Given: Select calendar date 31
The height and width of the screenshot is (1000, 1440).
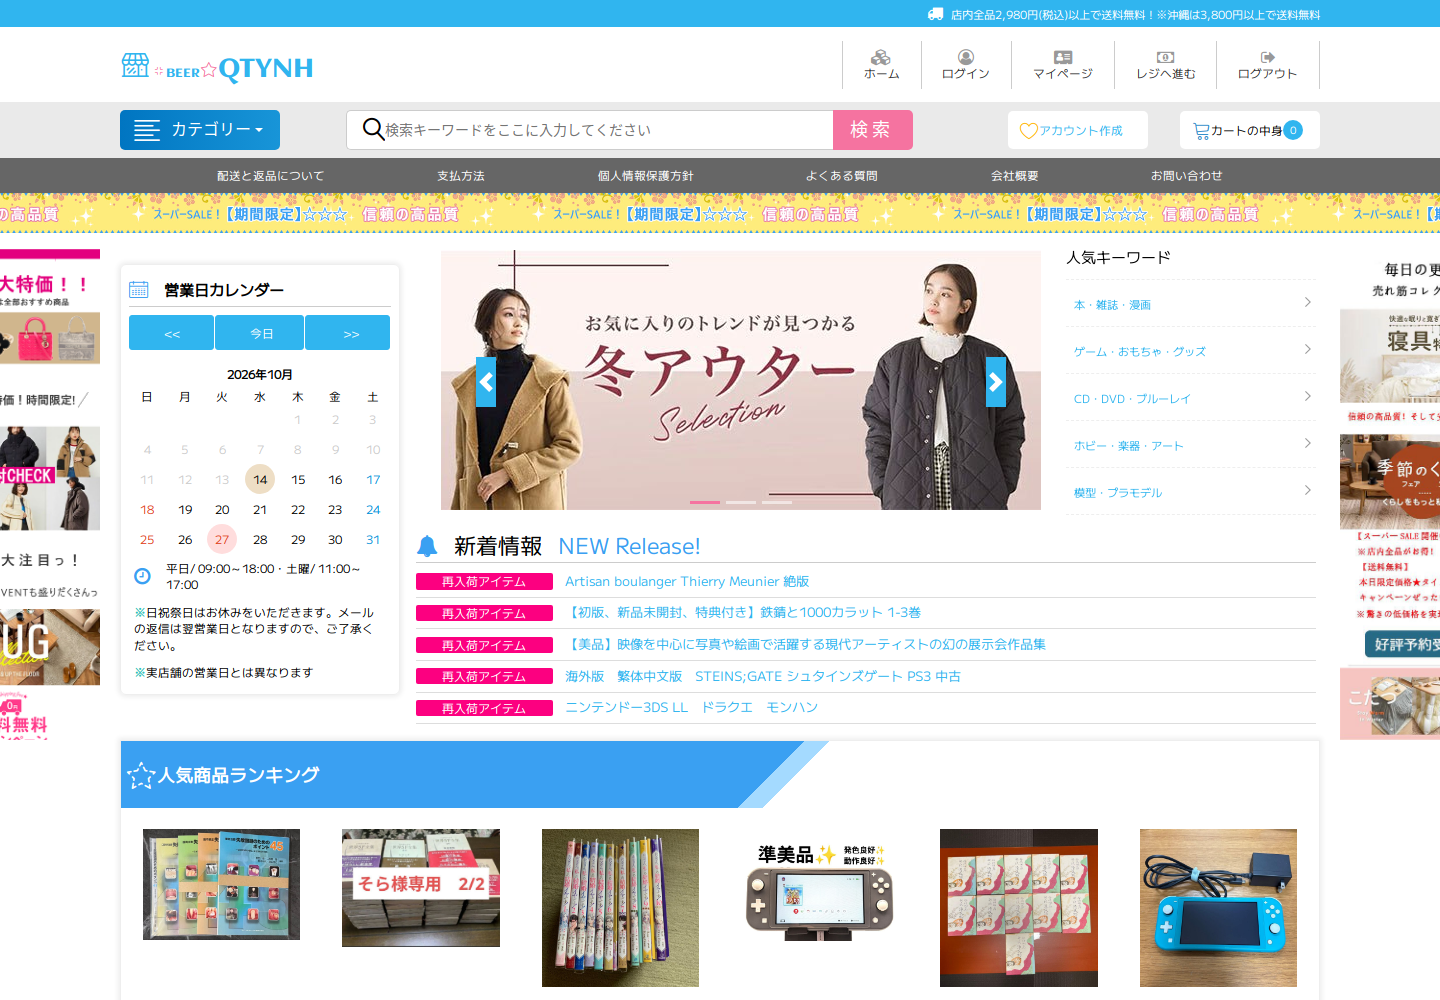Looking at the screenshot, I should point(373,539).
